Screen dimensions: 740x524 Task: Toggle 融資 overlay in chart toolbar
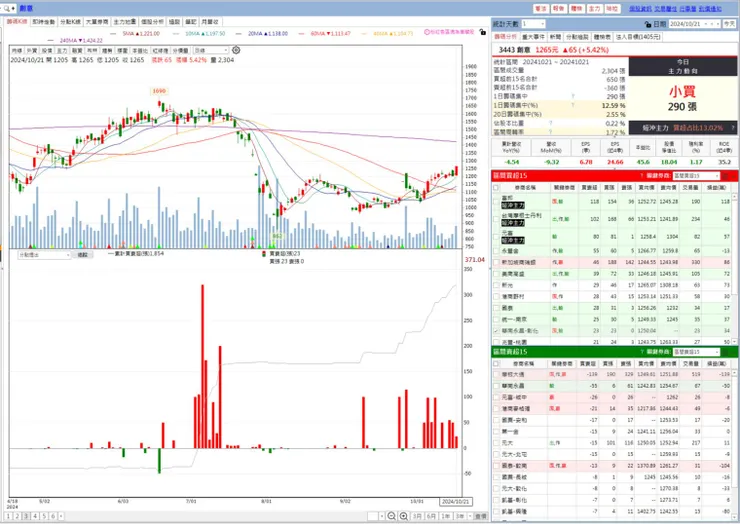(x=77, y=50)
